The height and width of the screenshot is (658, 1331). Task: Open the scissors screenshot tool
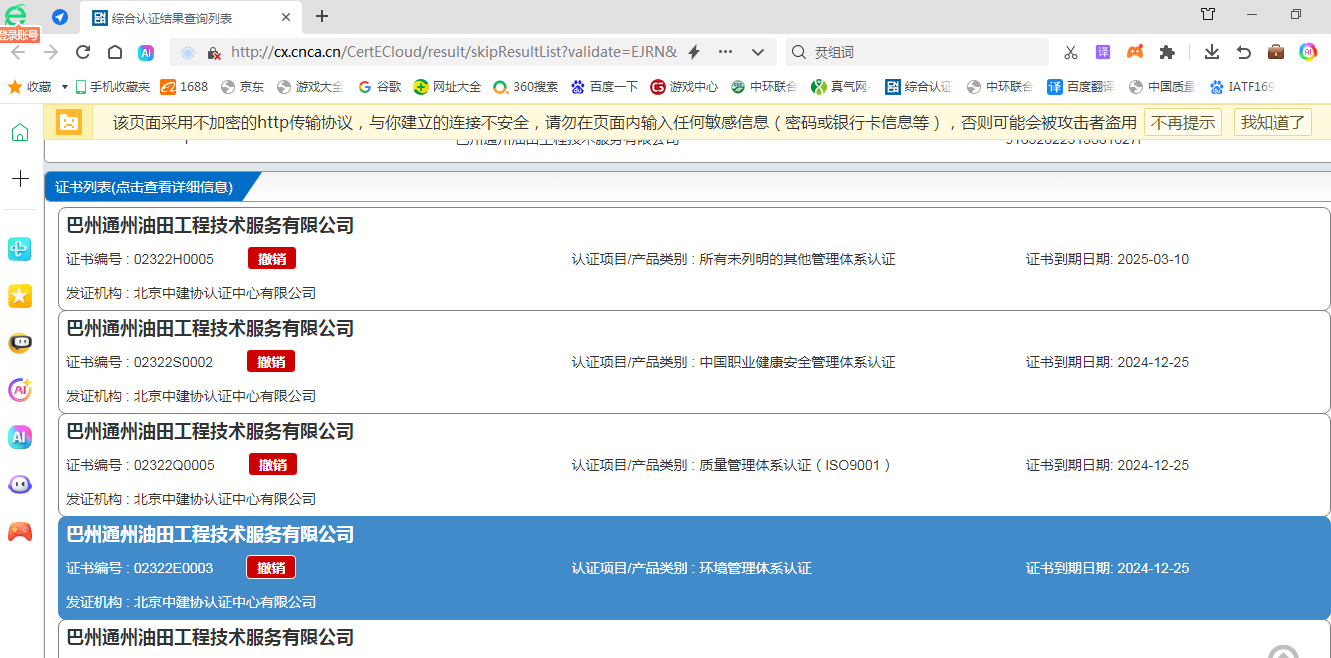coord(1071,52)
